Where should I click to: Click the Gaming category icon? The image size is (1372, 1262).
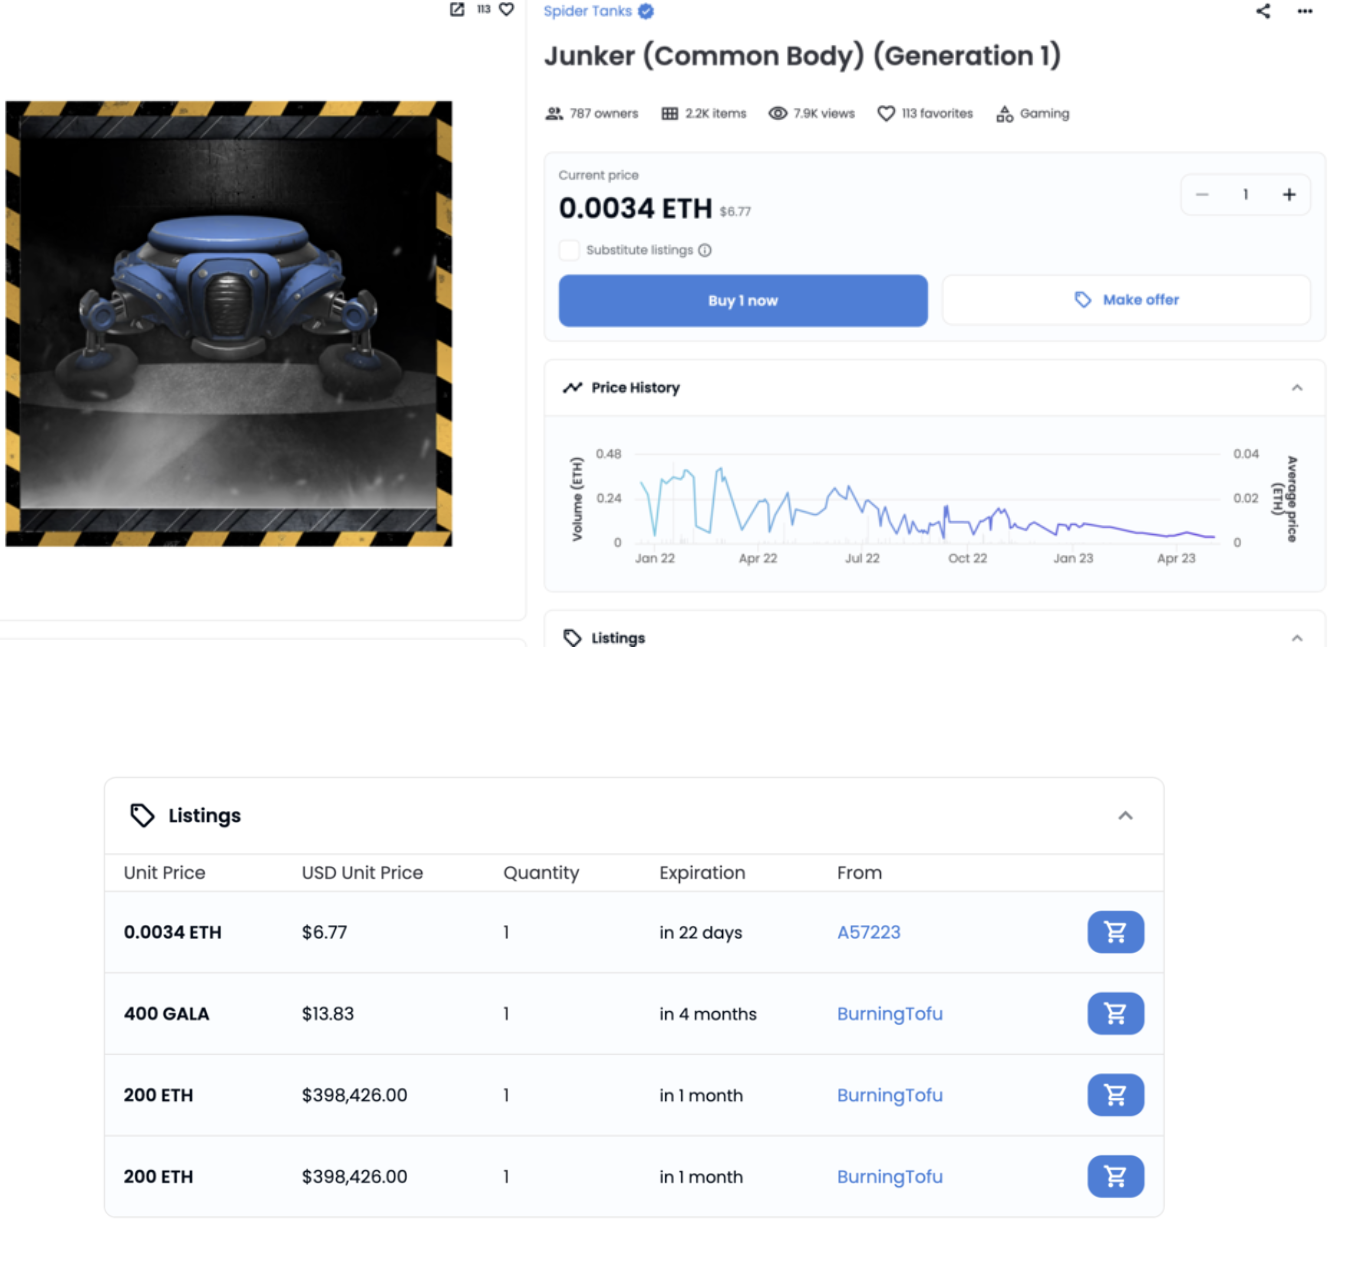pyautogui.click(x=1004, y=114)
